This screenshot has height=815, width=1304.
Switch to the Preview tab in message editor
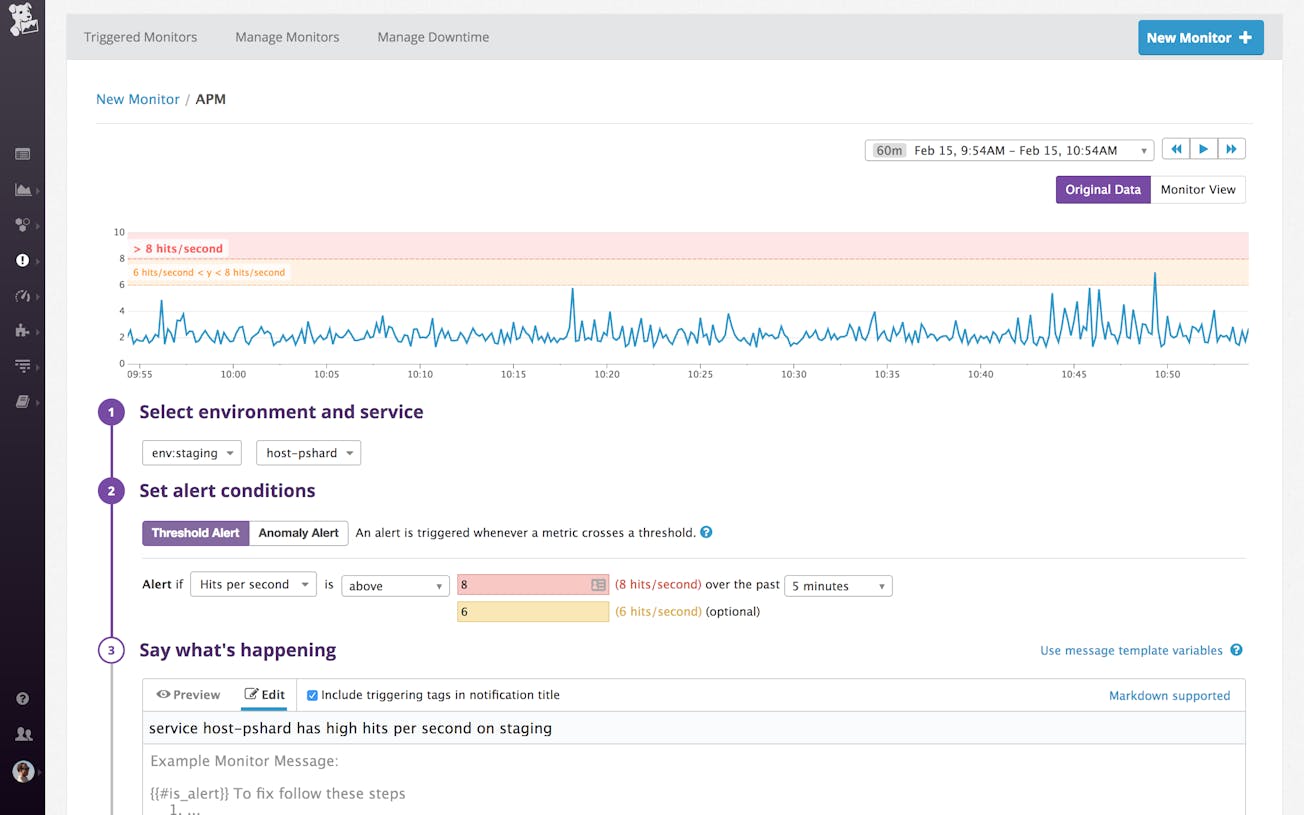pos(188,694)
